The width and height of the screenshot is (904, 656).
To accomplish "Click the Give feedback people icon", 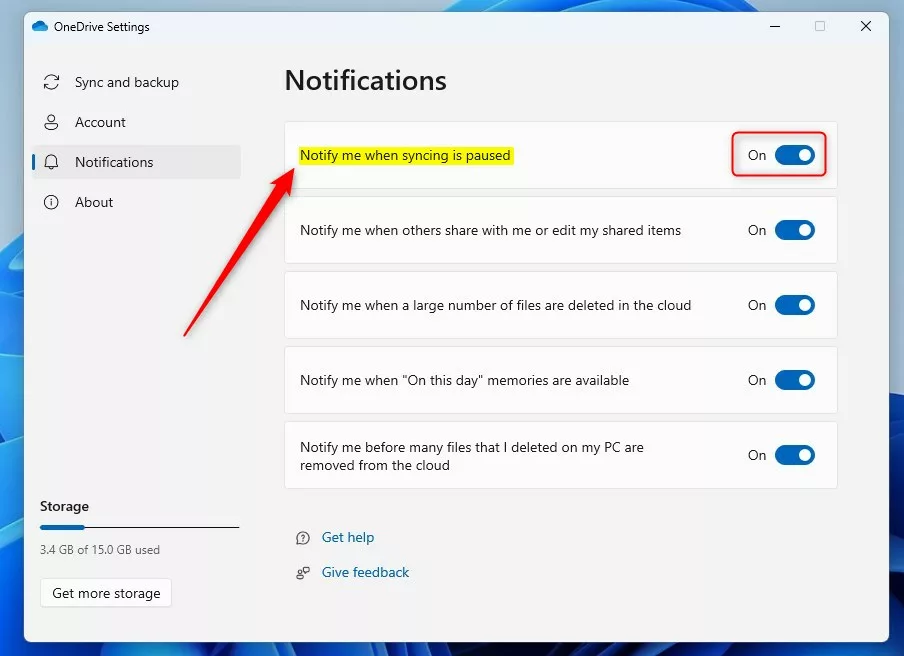I will [303, 572].
